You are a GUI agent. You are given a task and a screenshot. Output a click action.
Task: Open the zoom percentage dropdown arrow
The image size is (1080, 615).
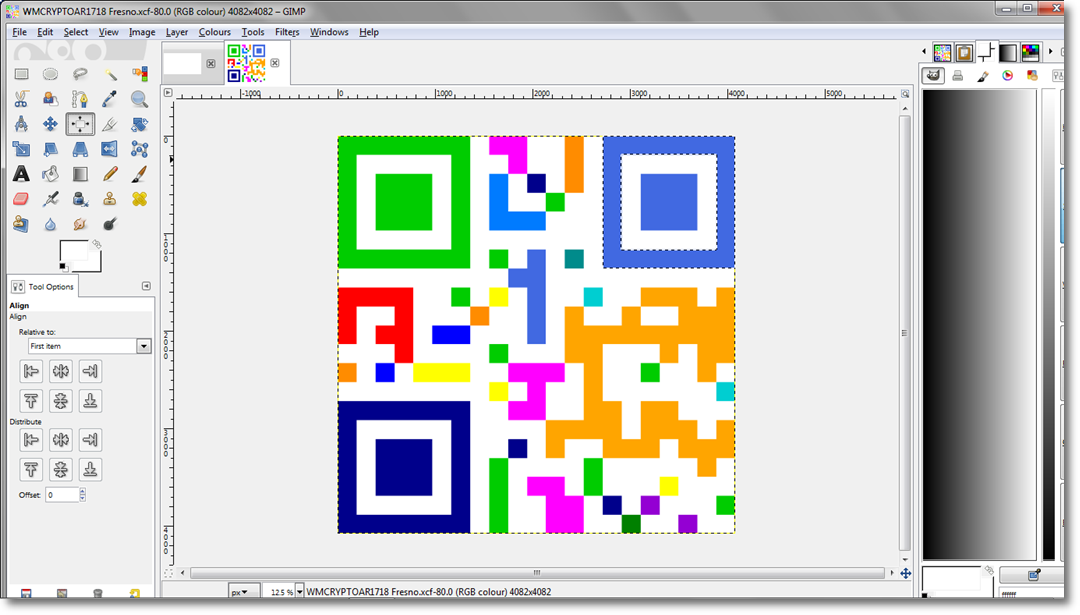pos(299,592)
